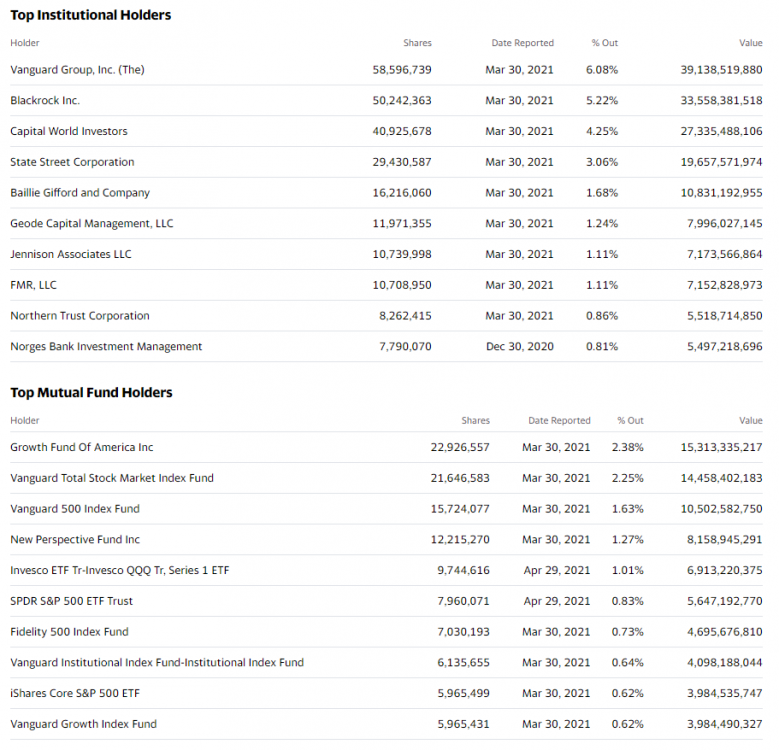Select Blackrock Inc. in institutional holders
This screenshot has height=750, width=779.
point(45,101)
